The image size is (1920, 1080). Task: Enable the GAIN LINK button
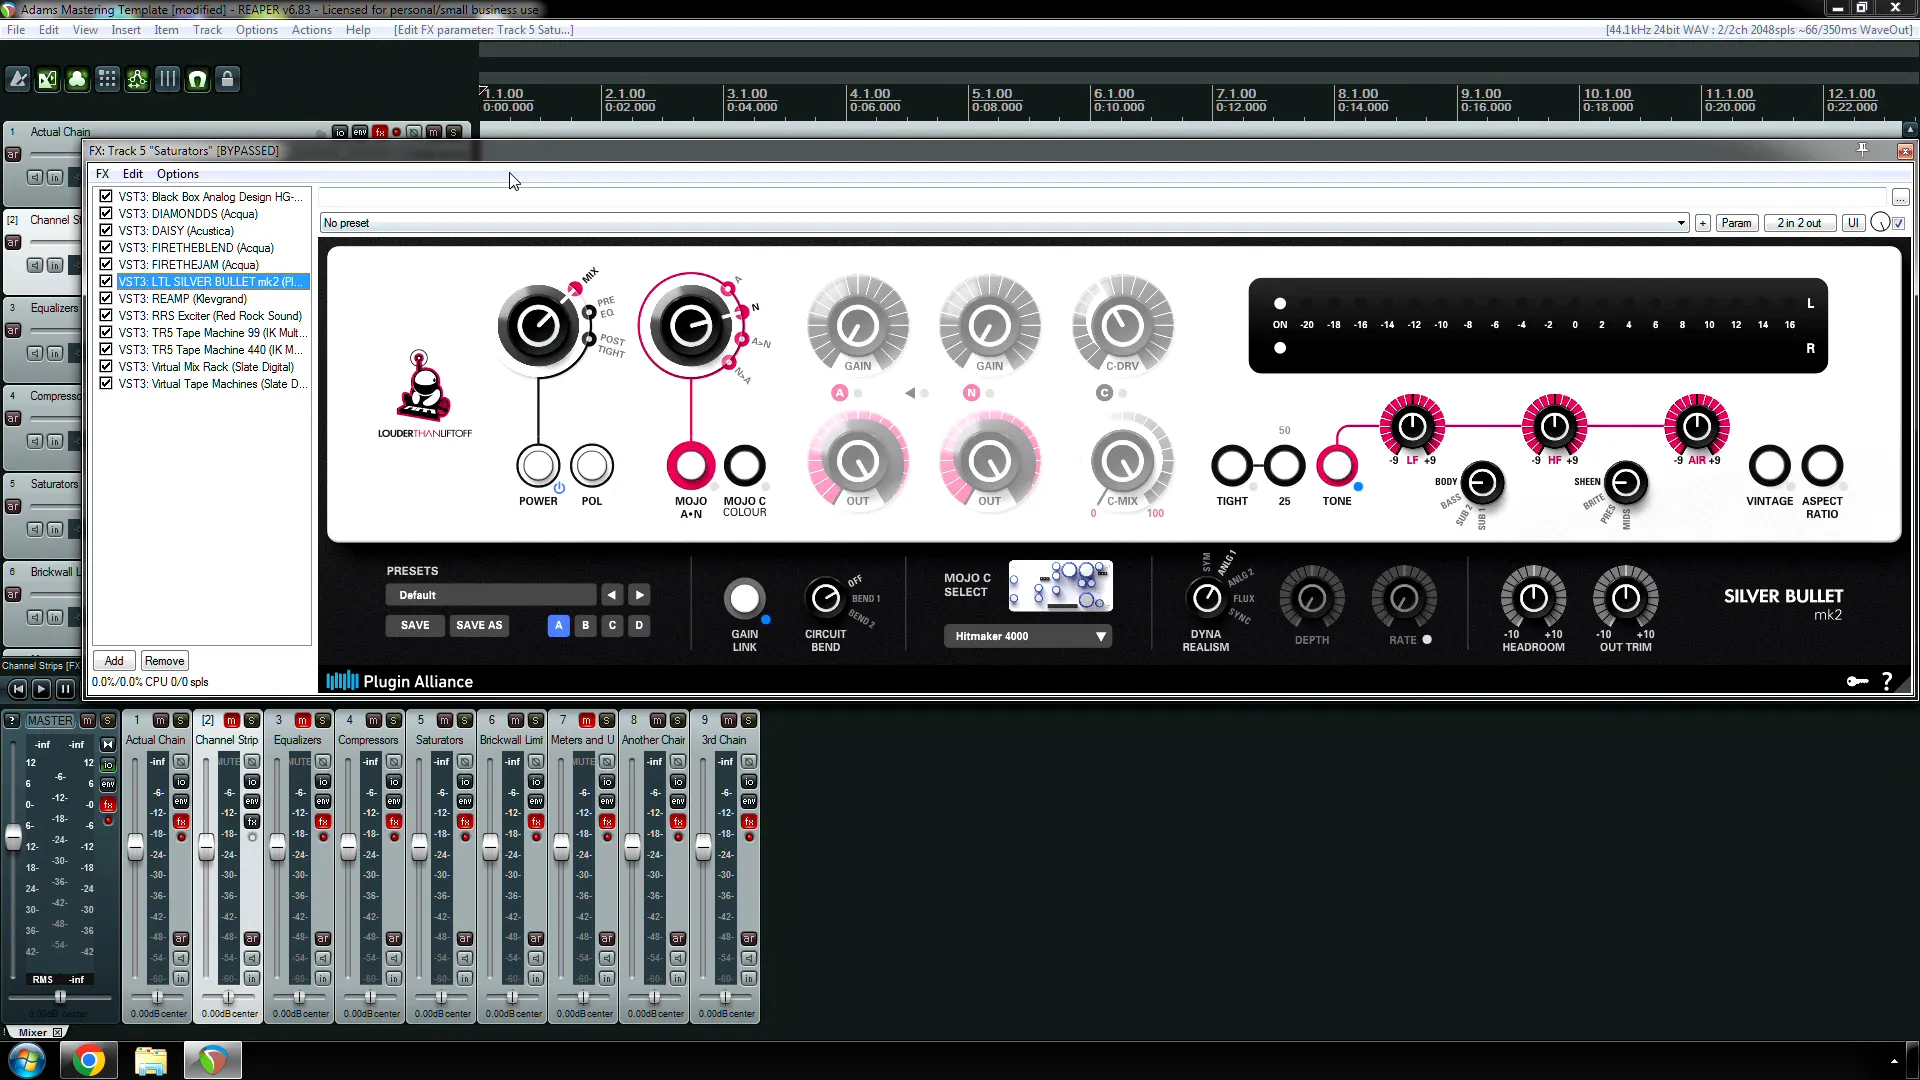(x=745, y=598)
